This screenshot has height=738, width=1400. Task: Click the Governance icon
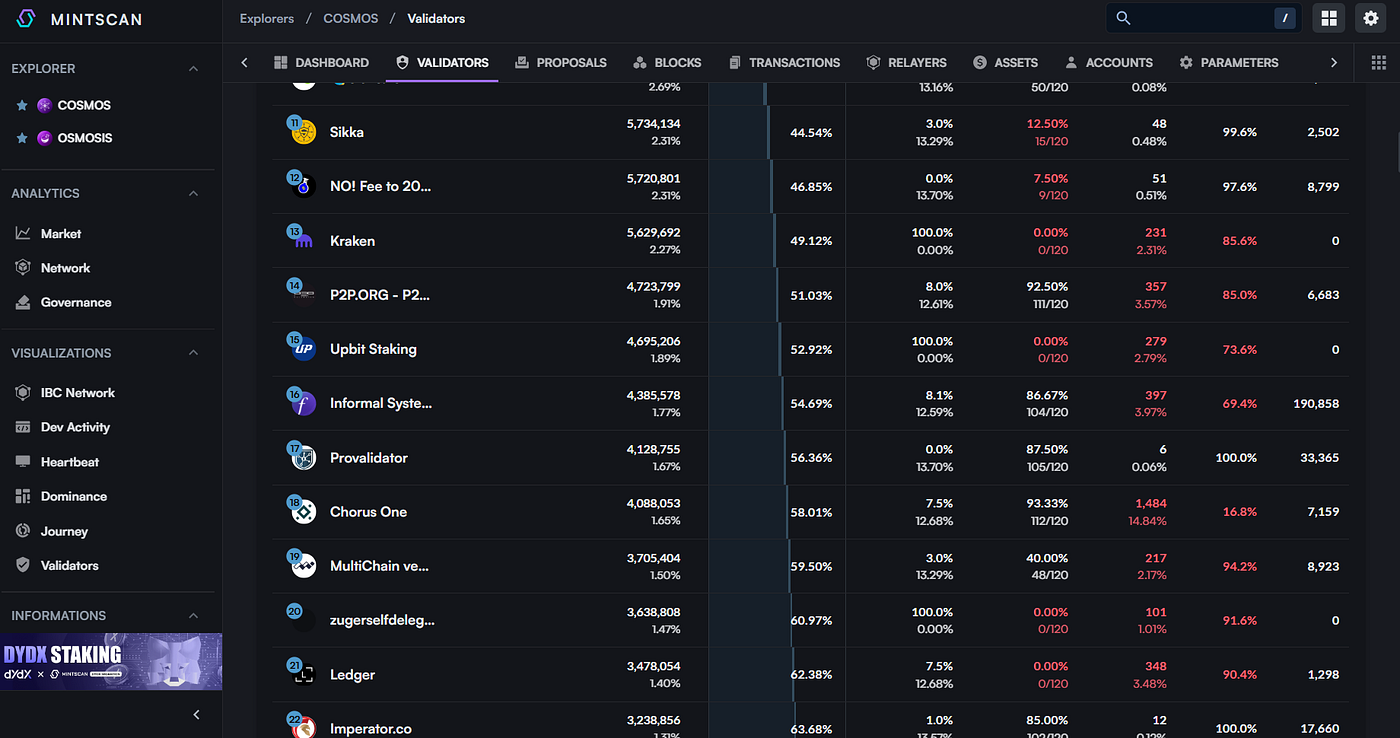[22, 302]
